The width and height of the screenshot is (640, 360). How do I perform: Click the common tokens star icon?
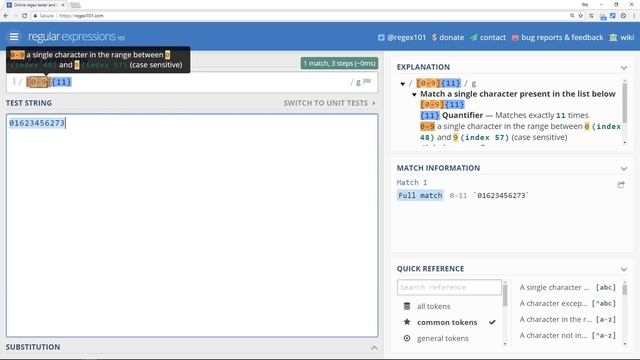[407, 322]
